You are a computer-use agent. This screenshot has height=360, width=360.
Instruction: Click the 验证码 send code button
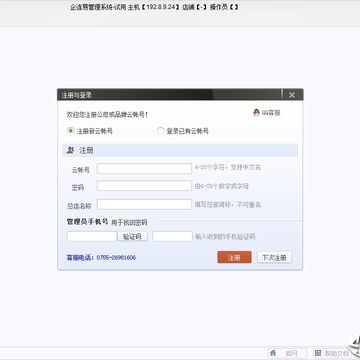[133, 237]
